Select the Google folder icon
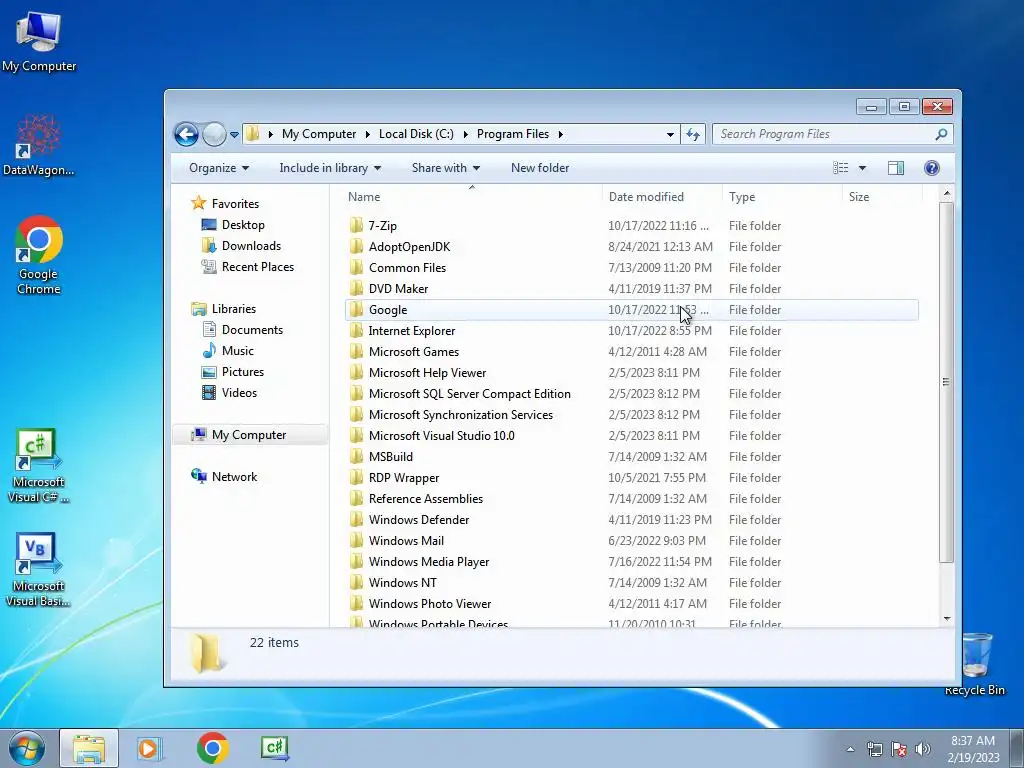1024x768 pixels. coord(356,310)
